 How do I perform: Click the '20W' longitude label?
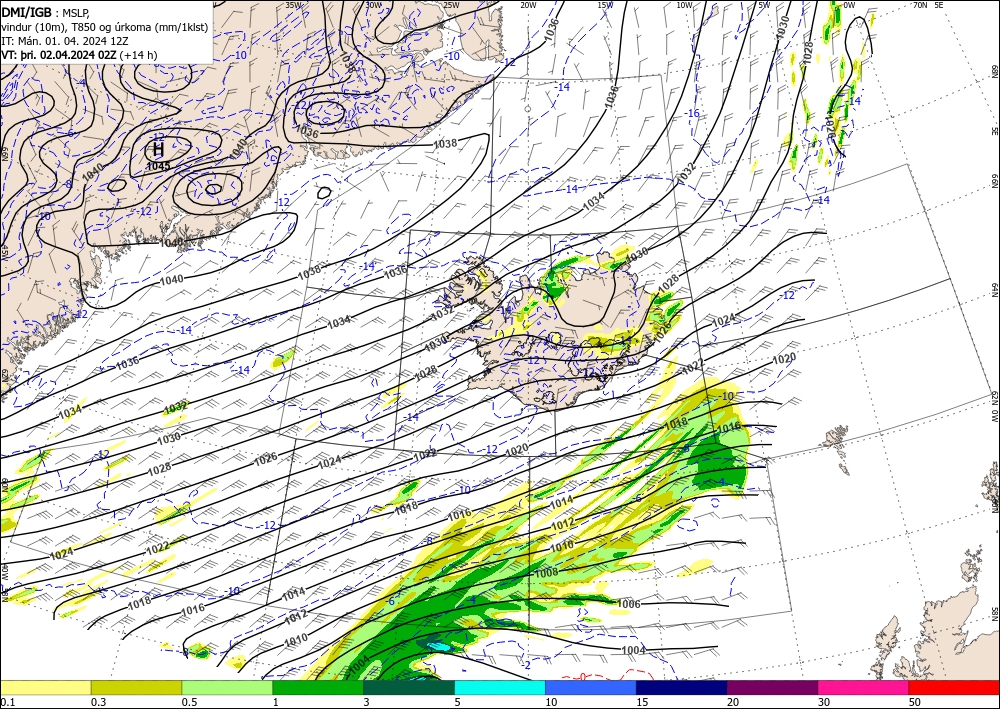point(528,5)
